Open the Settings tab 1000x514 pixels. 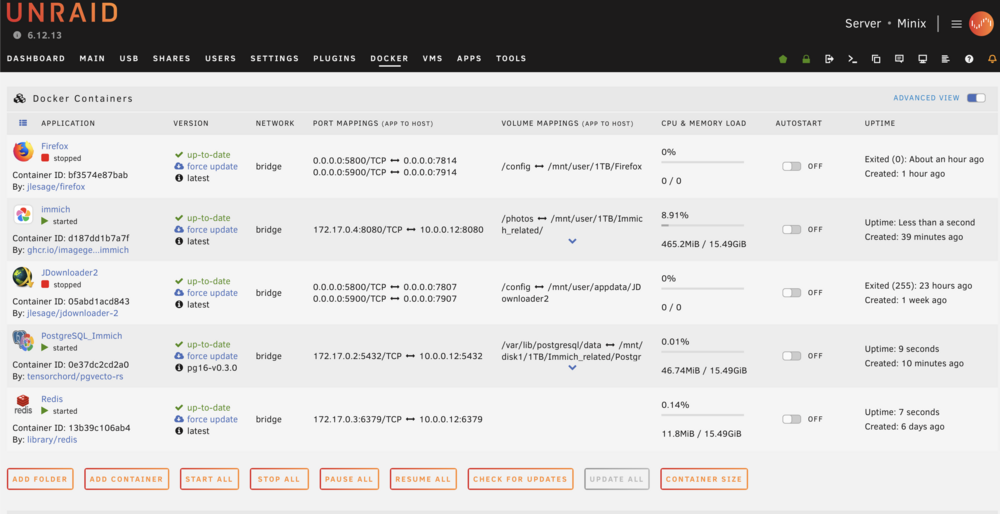click(274, 58)
